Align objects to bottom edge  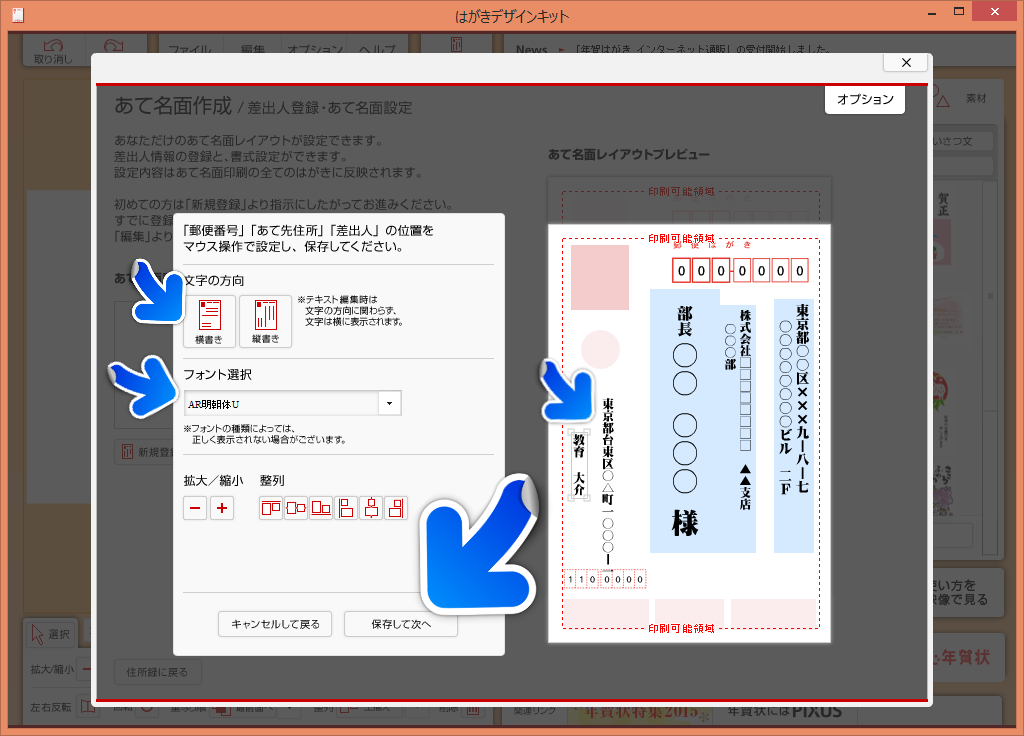(321, 508)
